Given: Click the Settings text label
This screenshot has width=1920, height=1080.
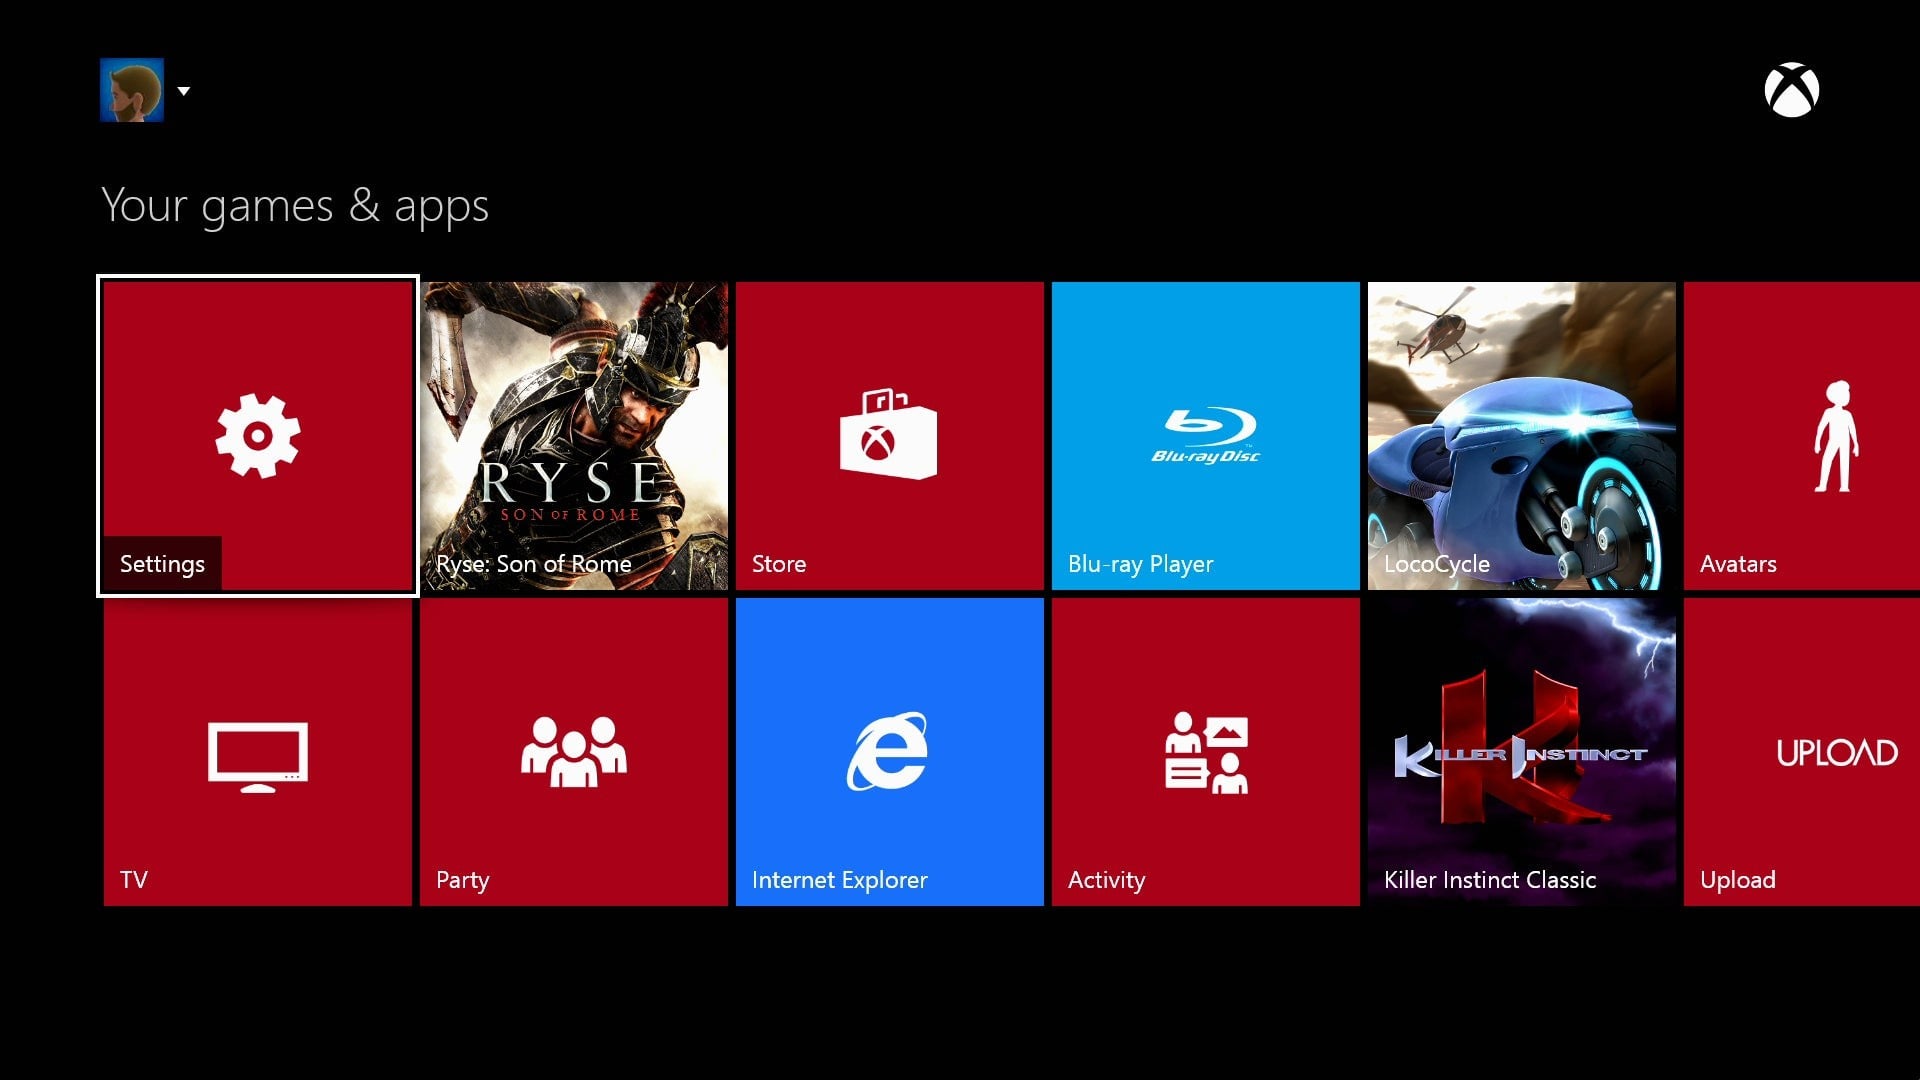Looking at the screenshot, I should point(162,564).
